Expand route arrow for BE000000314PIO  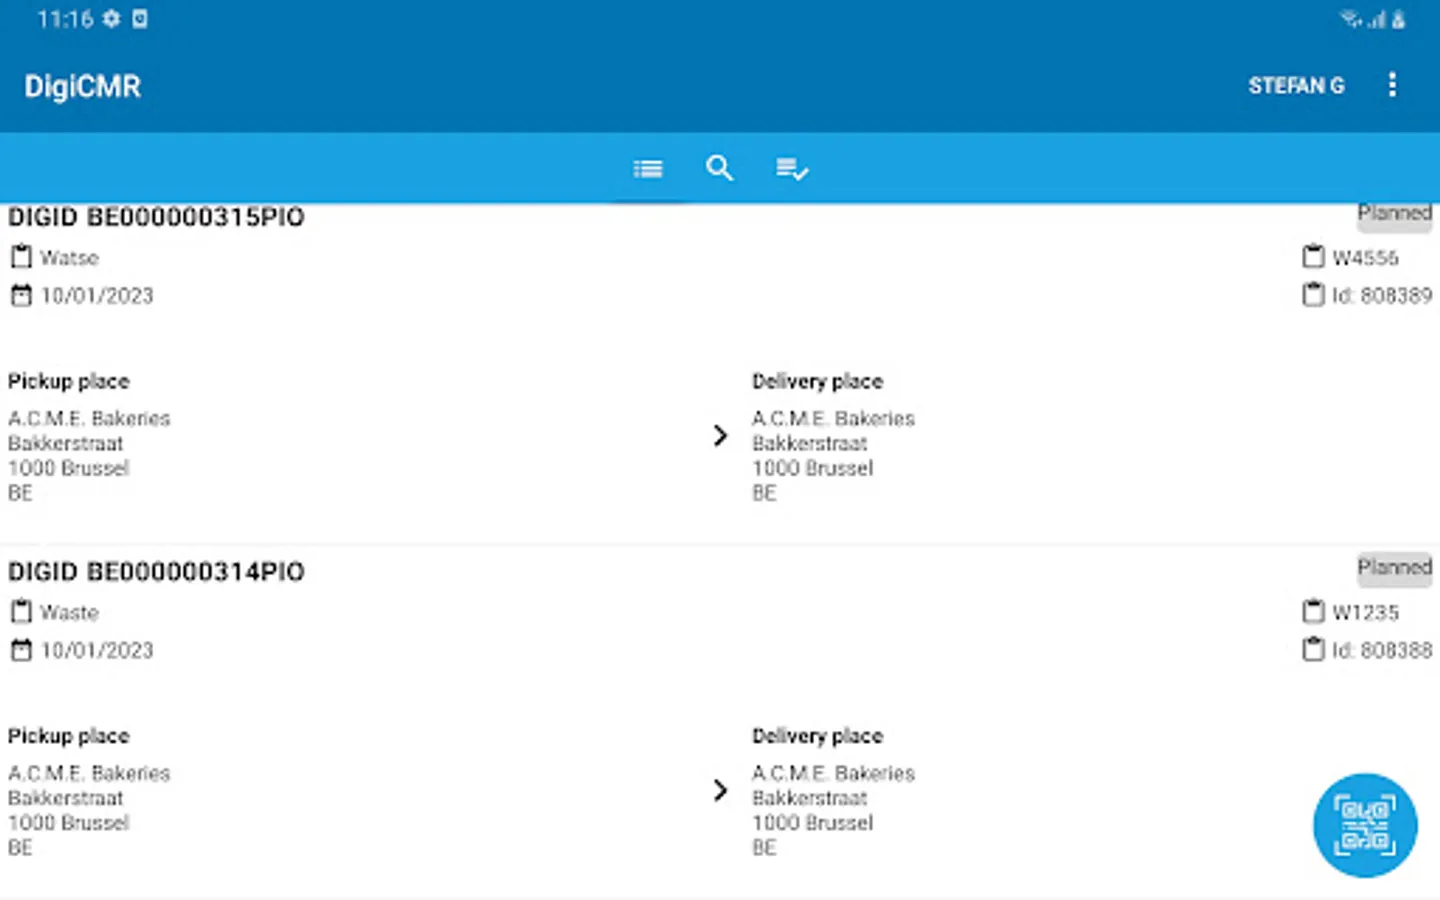[x=720, y=791]
